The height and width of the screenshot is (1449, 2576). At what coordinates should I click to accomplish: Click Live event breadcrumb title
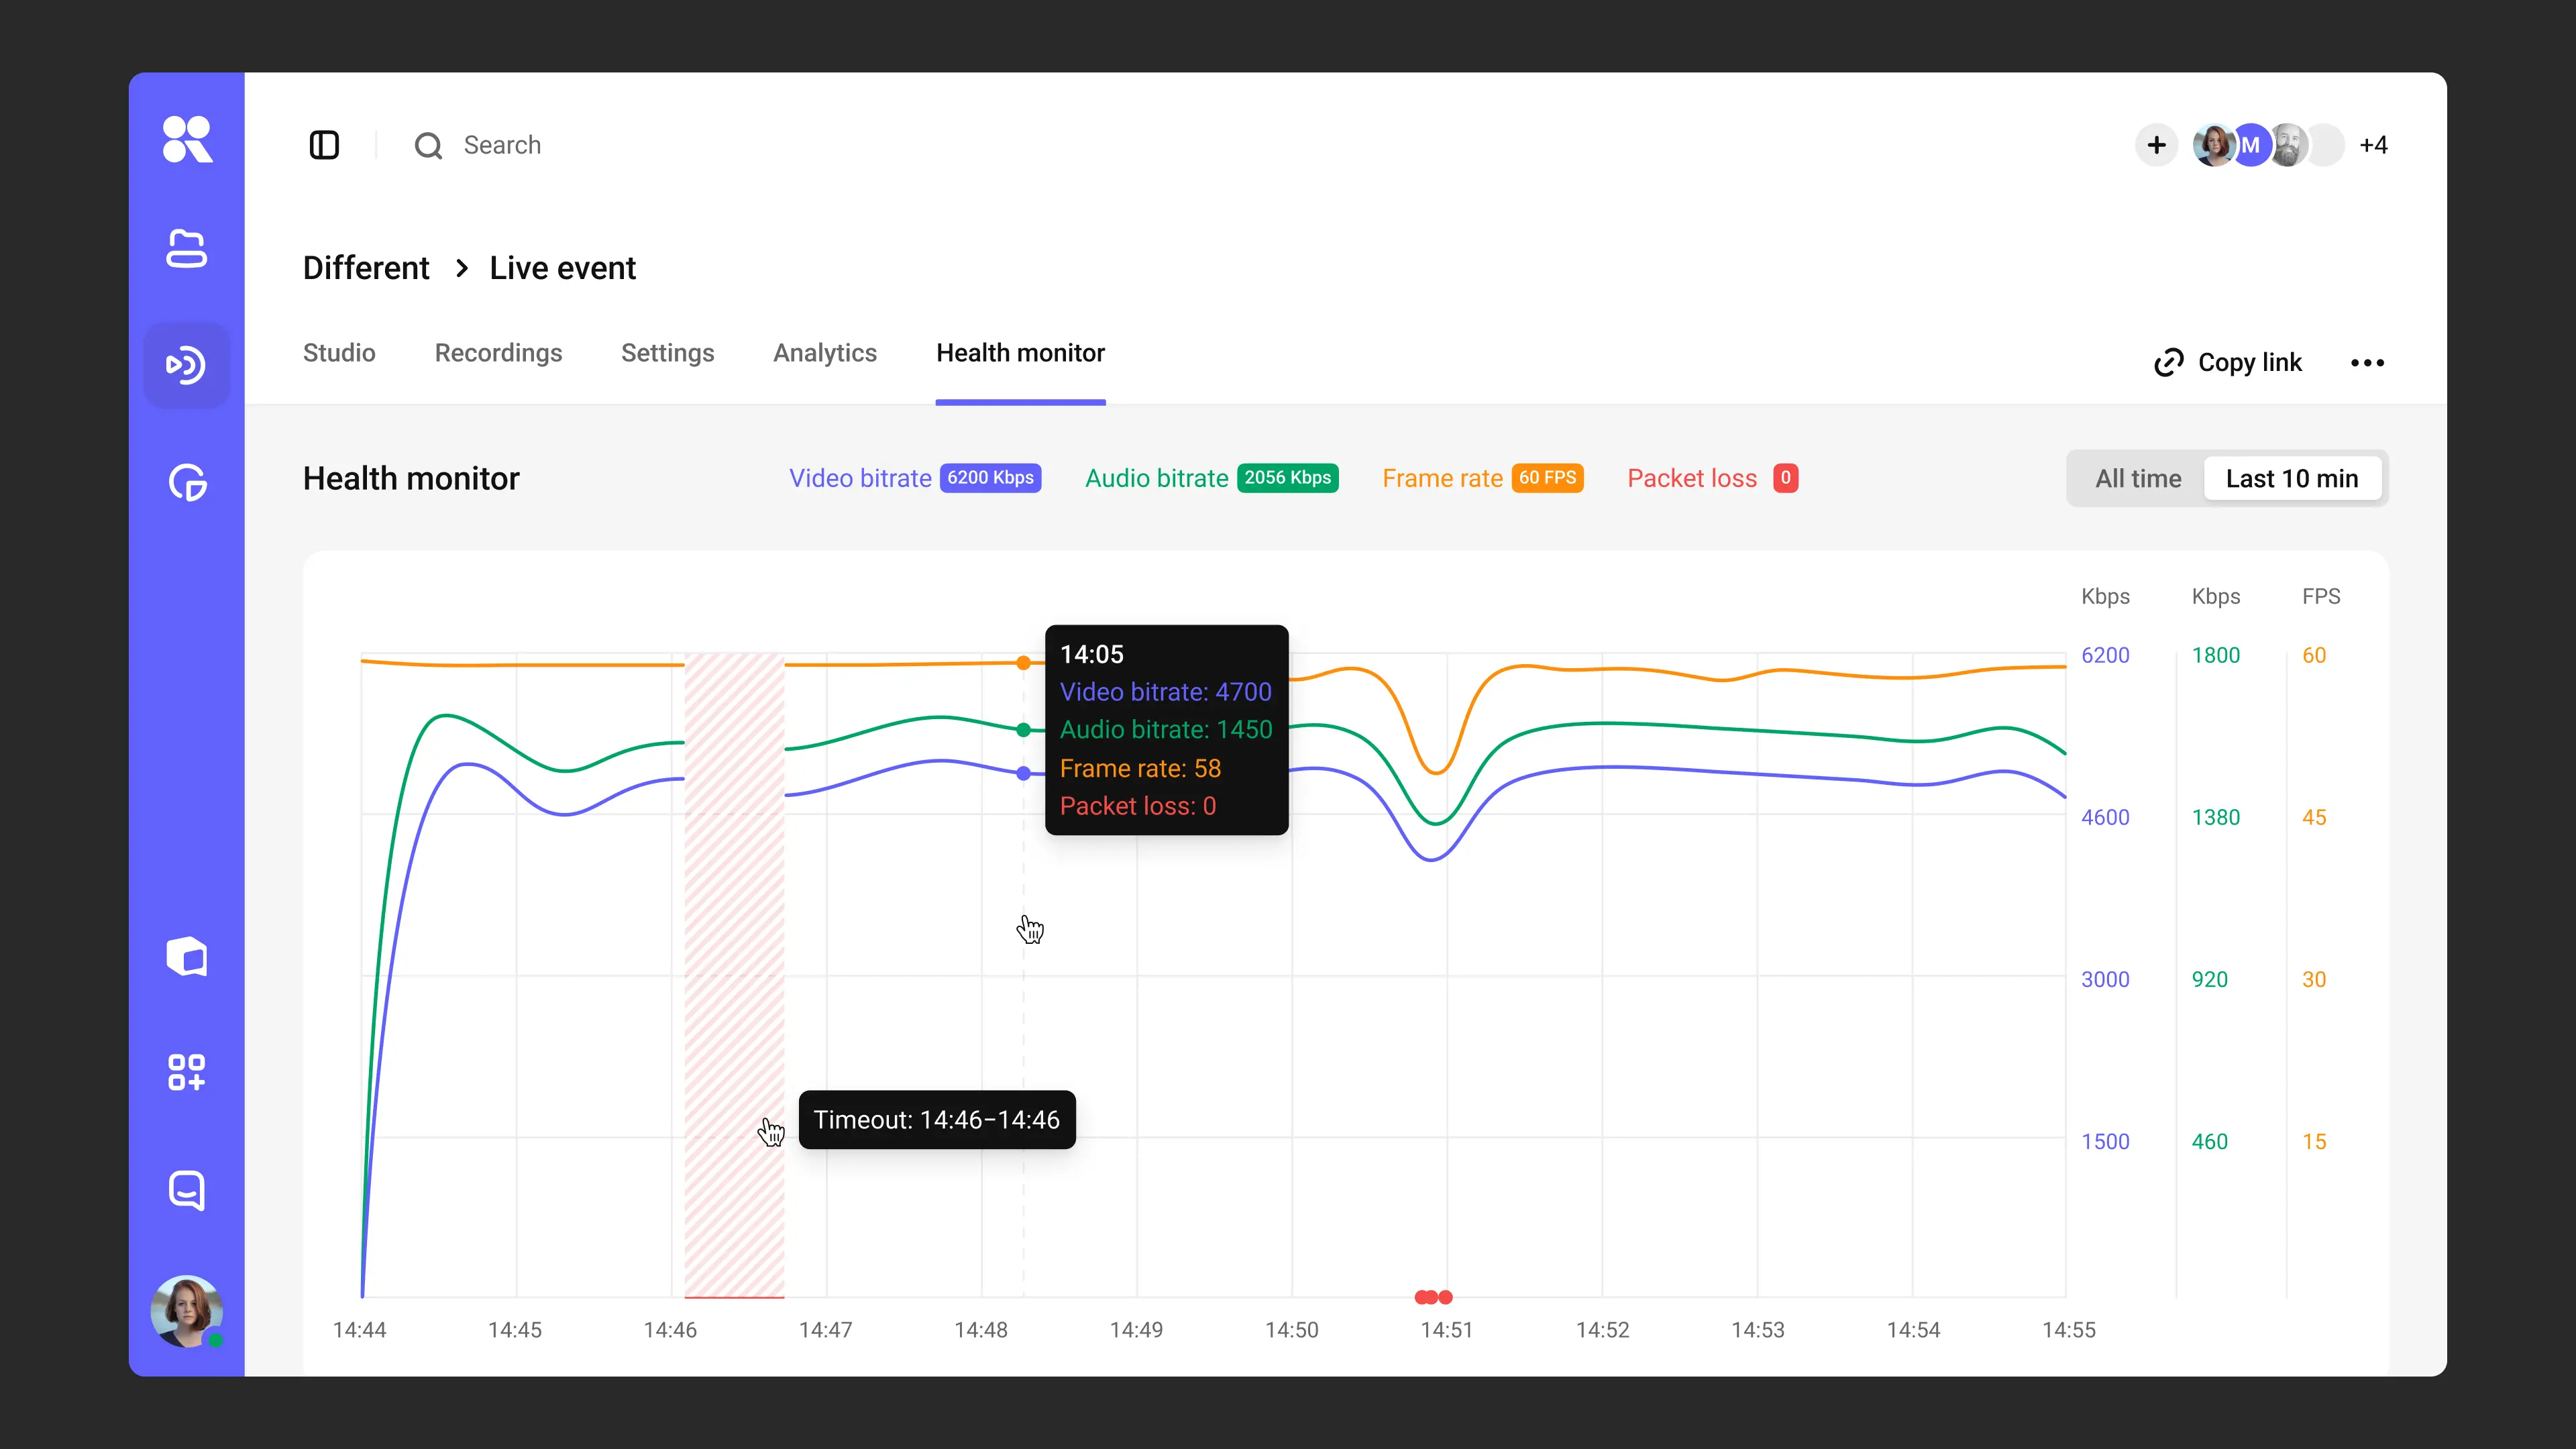562,268
